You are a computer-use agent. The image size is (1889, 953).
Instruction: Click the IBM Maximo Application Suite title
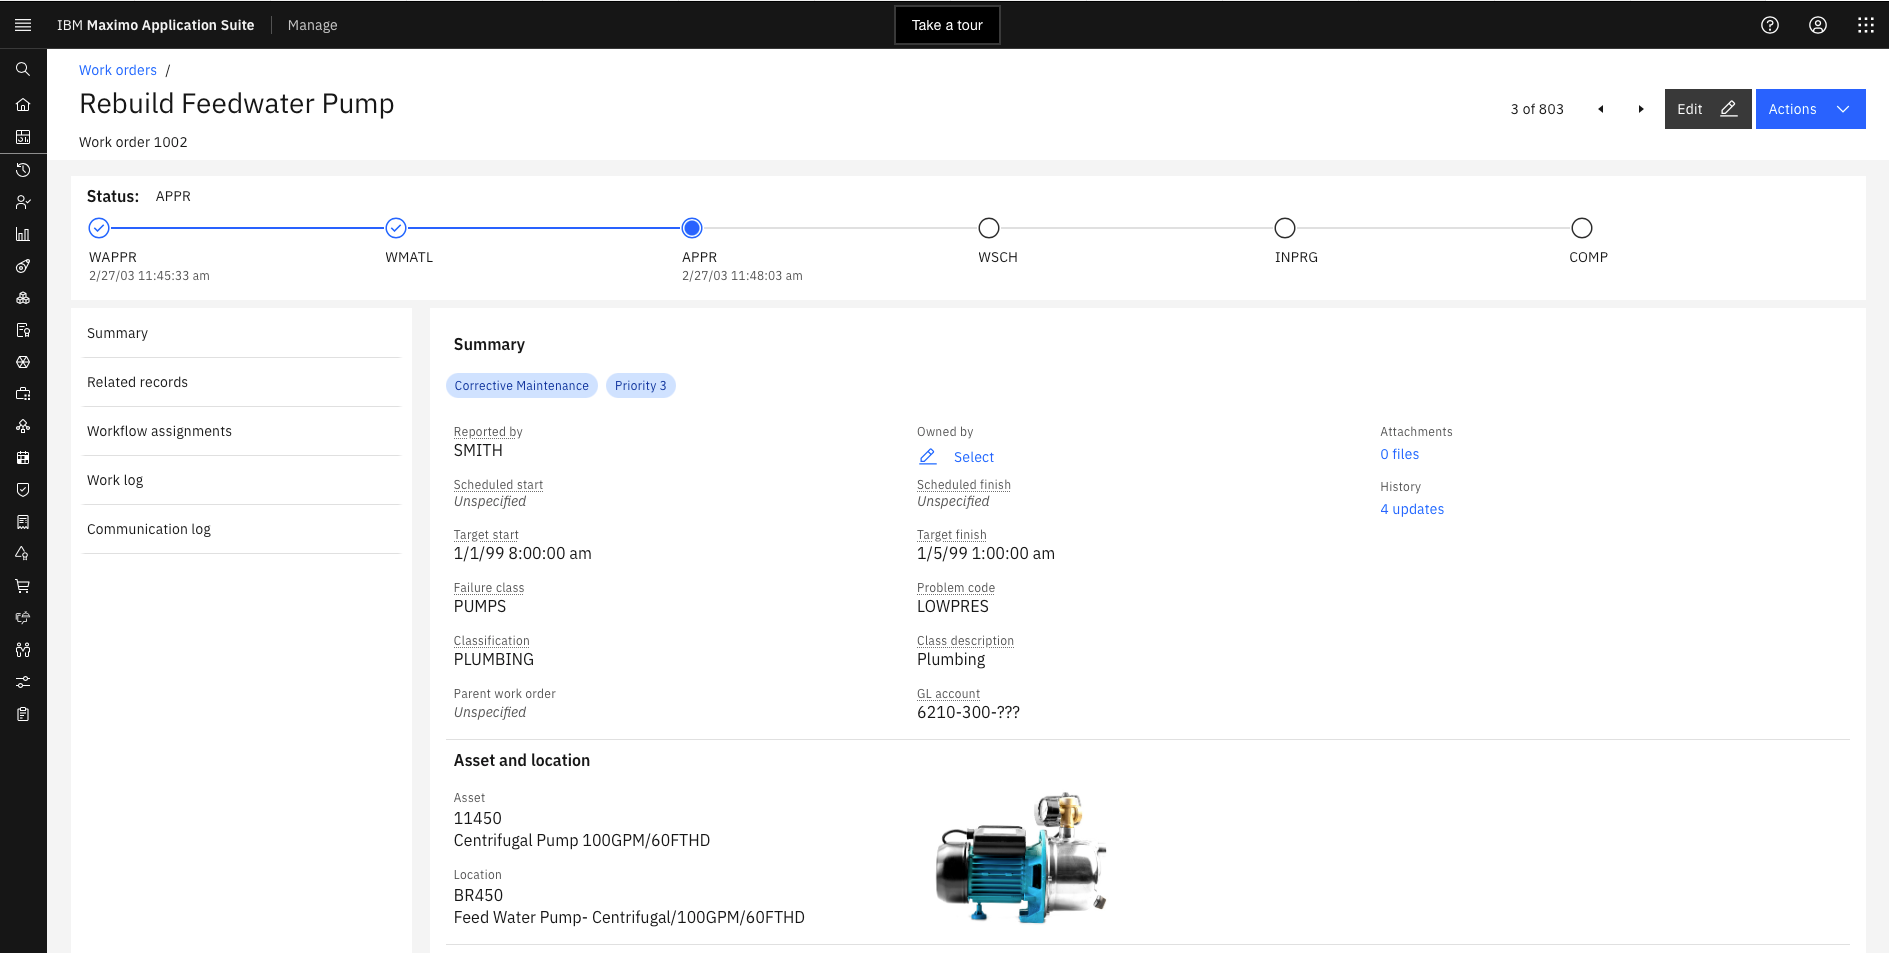click(x=155, y=25)
